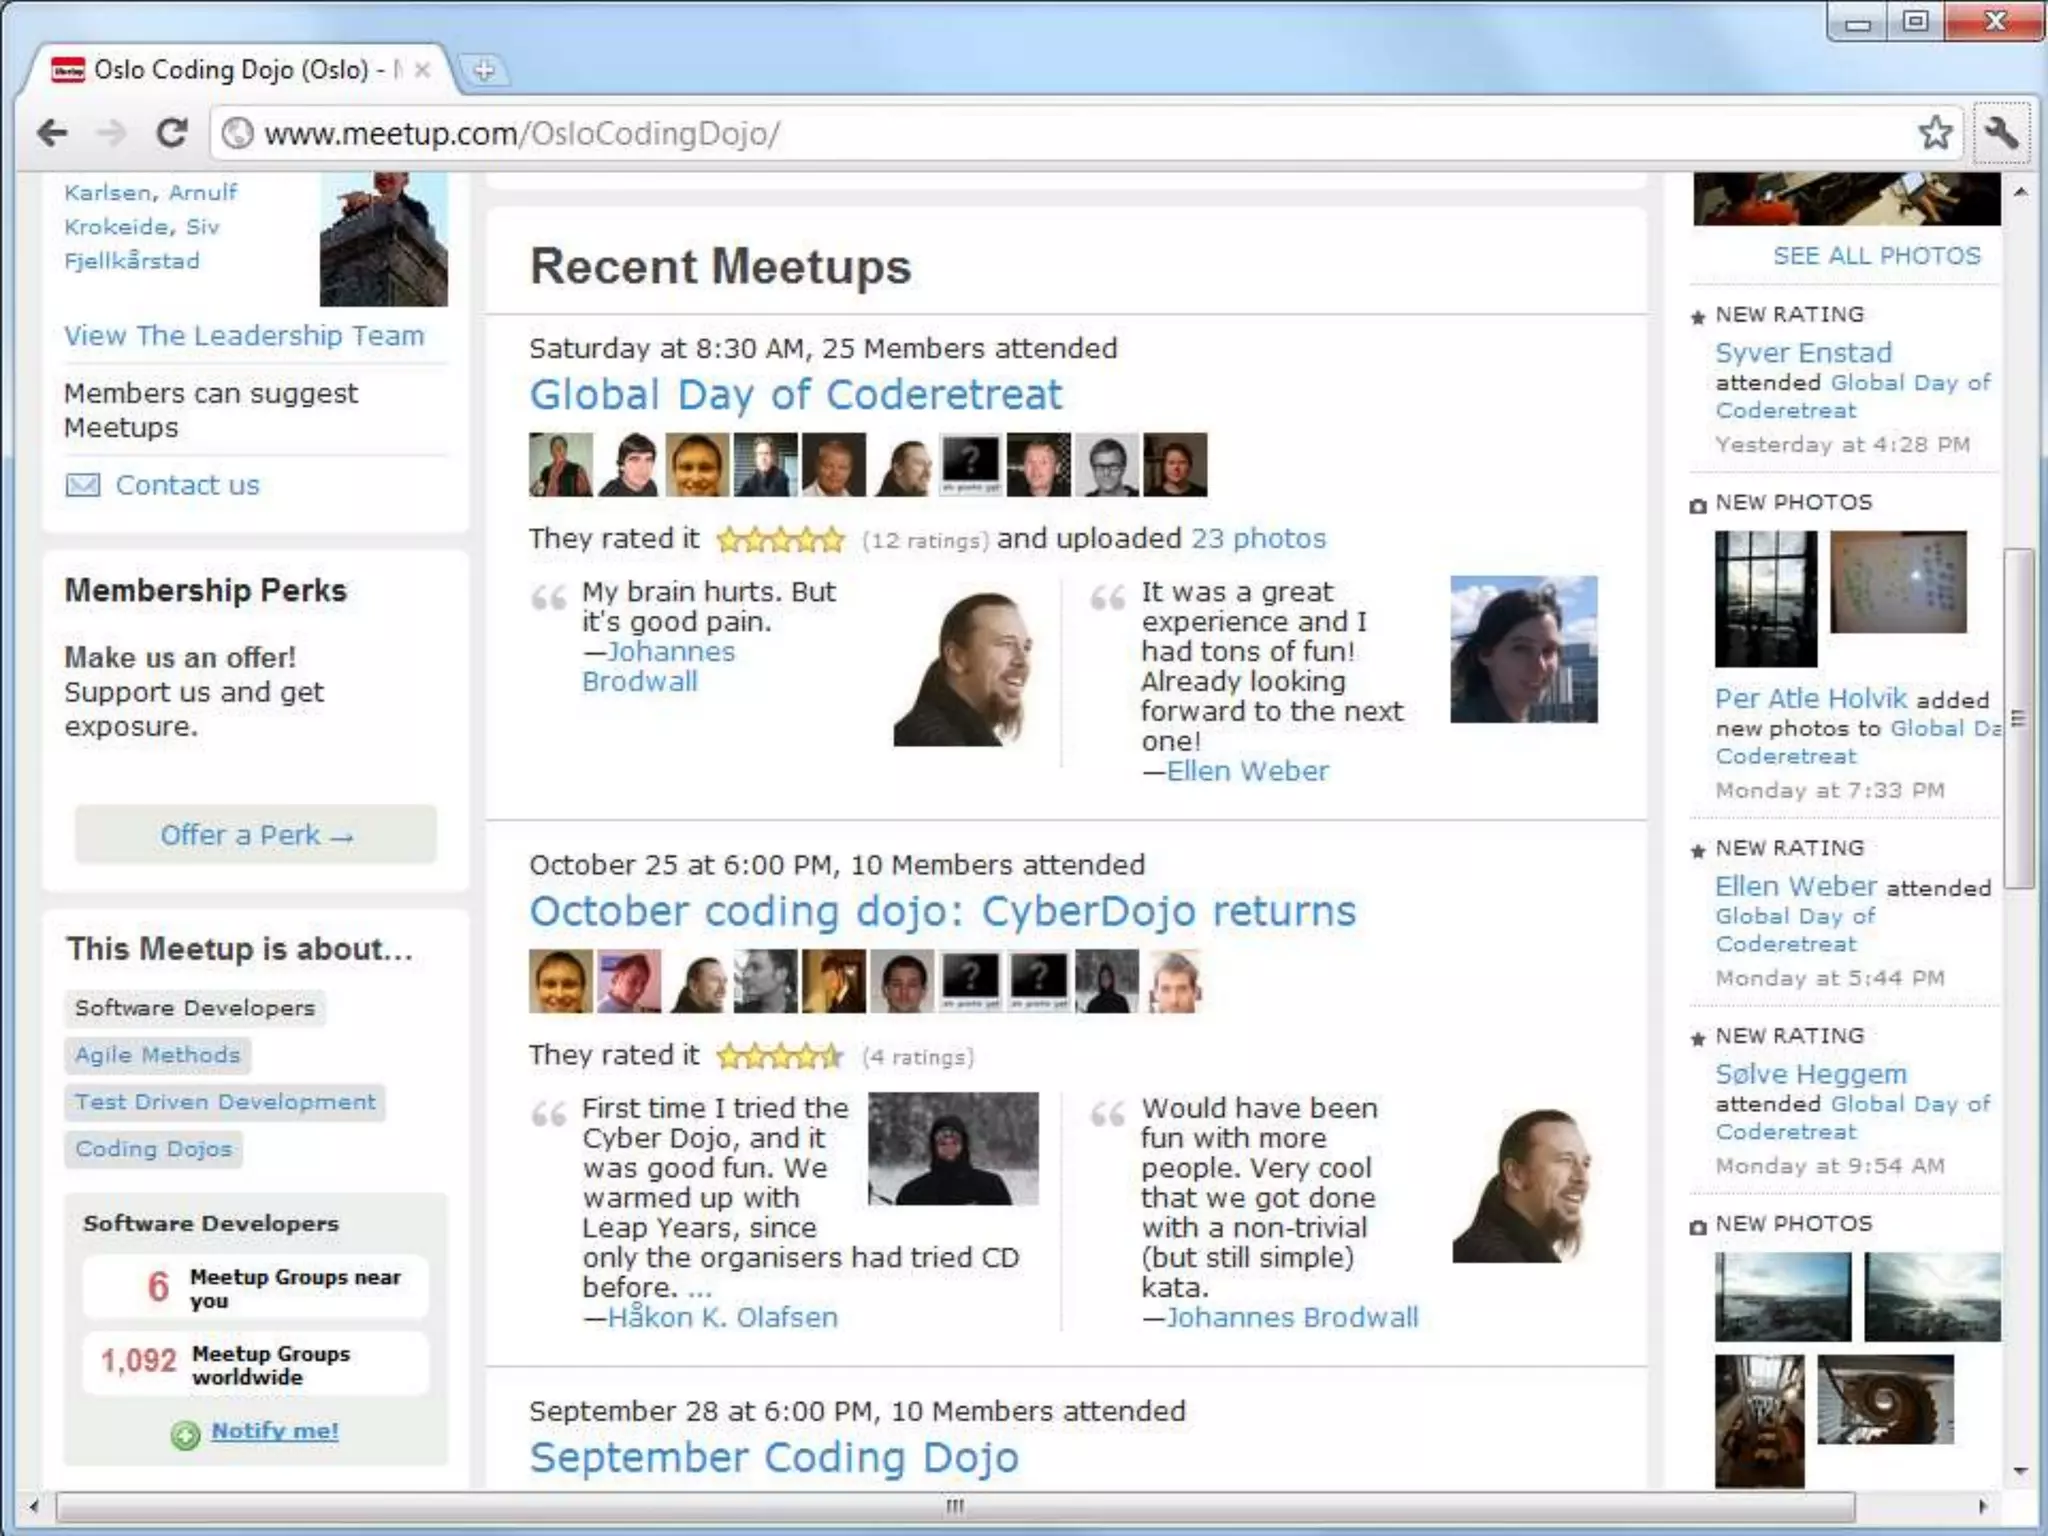Open a new tab with plus button

[x=484, y=70]
